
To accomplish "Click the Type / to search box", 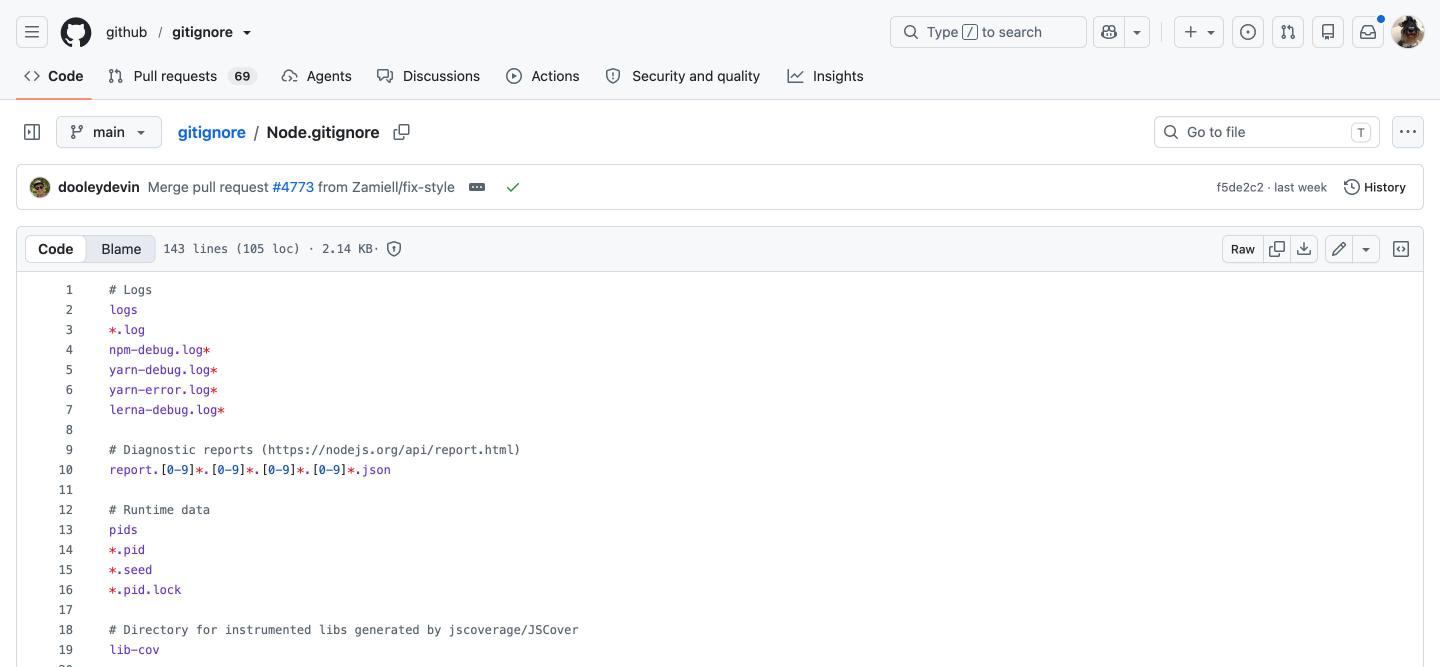I will point(988,32).
